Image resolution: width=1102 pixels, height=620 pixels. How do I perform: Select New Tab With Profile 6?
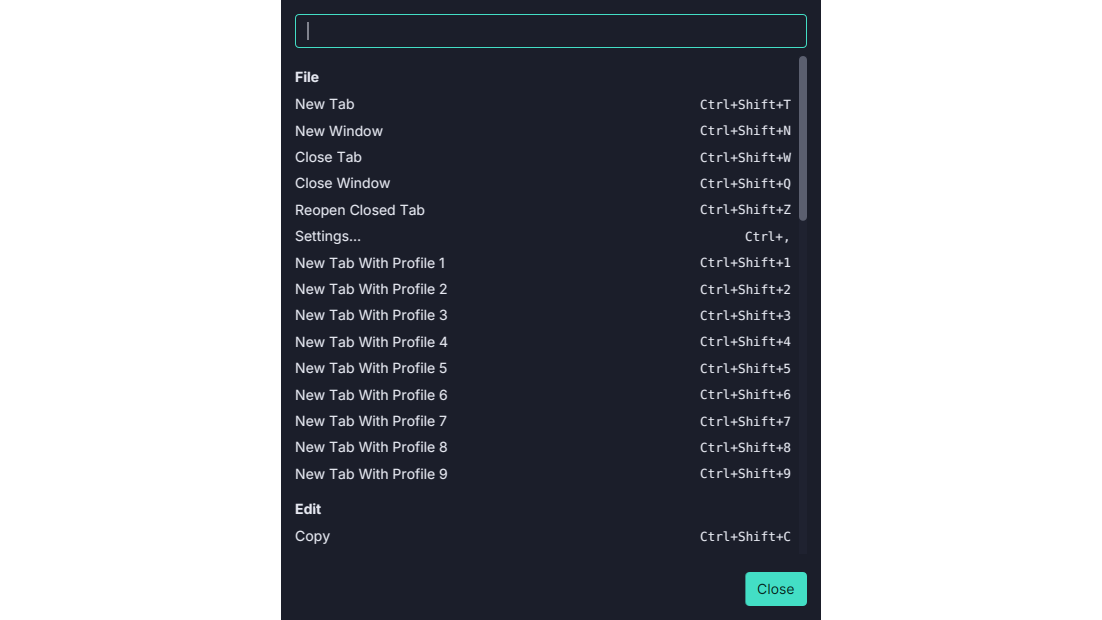point(543,395)
